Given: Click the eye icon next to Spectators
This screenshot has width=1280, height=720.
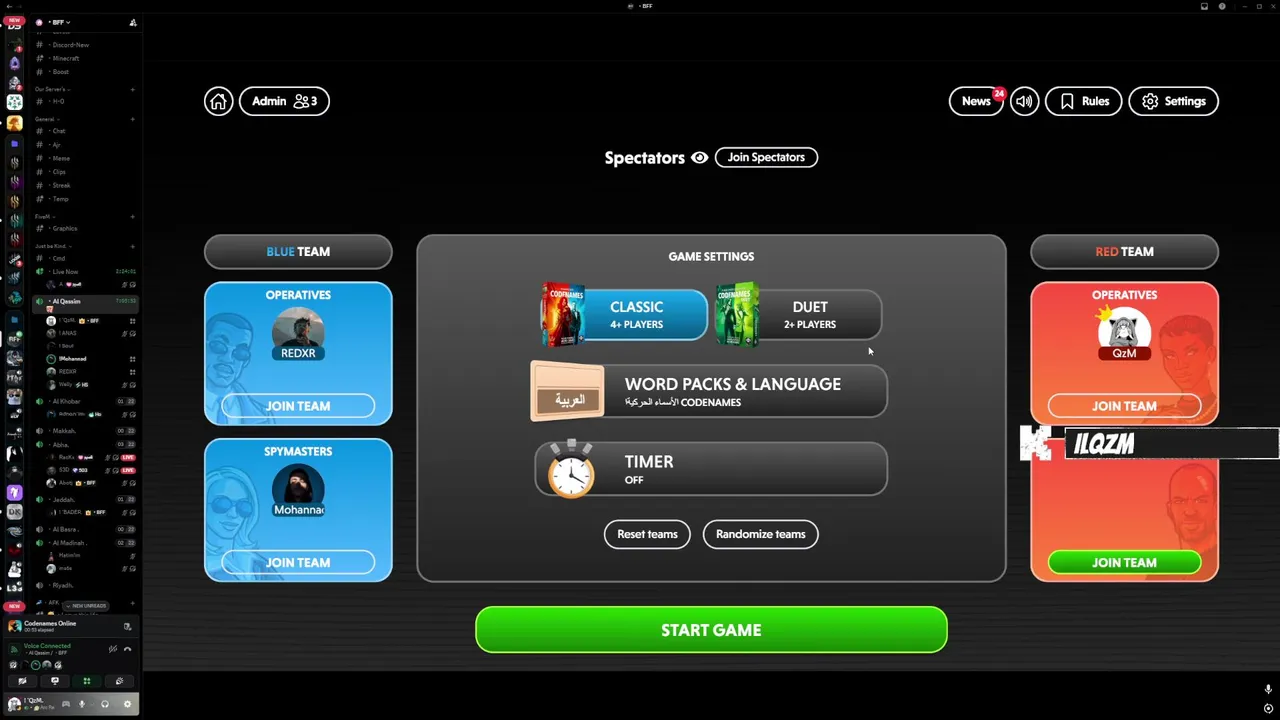Looking at the screenshot, I should (699, 158).
